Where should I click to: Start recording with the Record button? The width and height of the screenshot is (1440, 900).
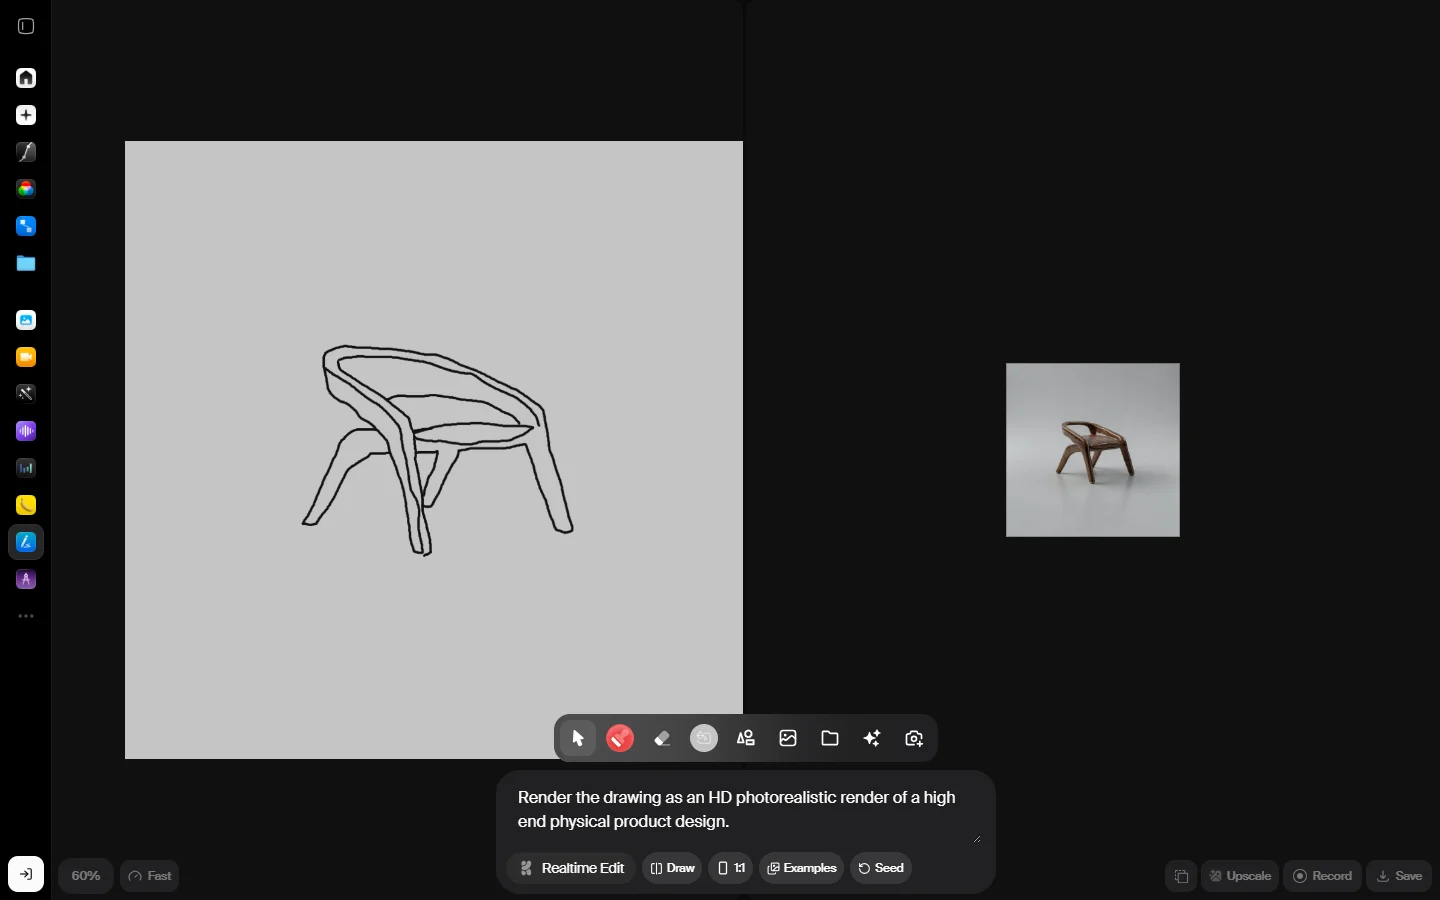[x=1323, y=876]
